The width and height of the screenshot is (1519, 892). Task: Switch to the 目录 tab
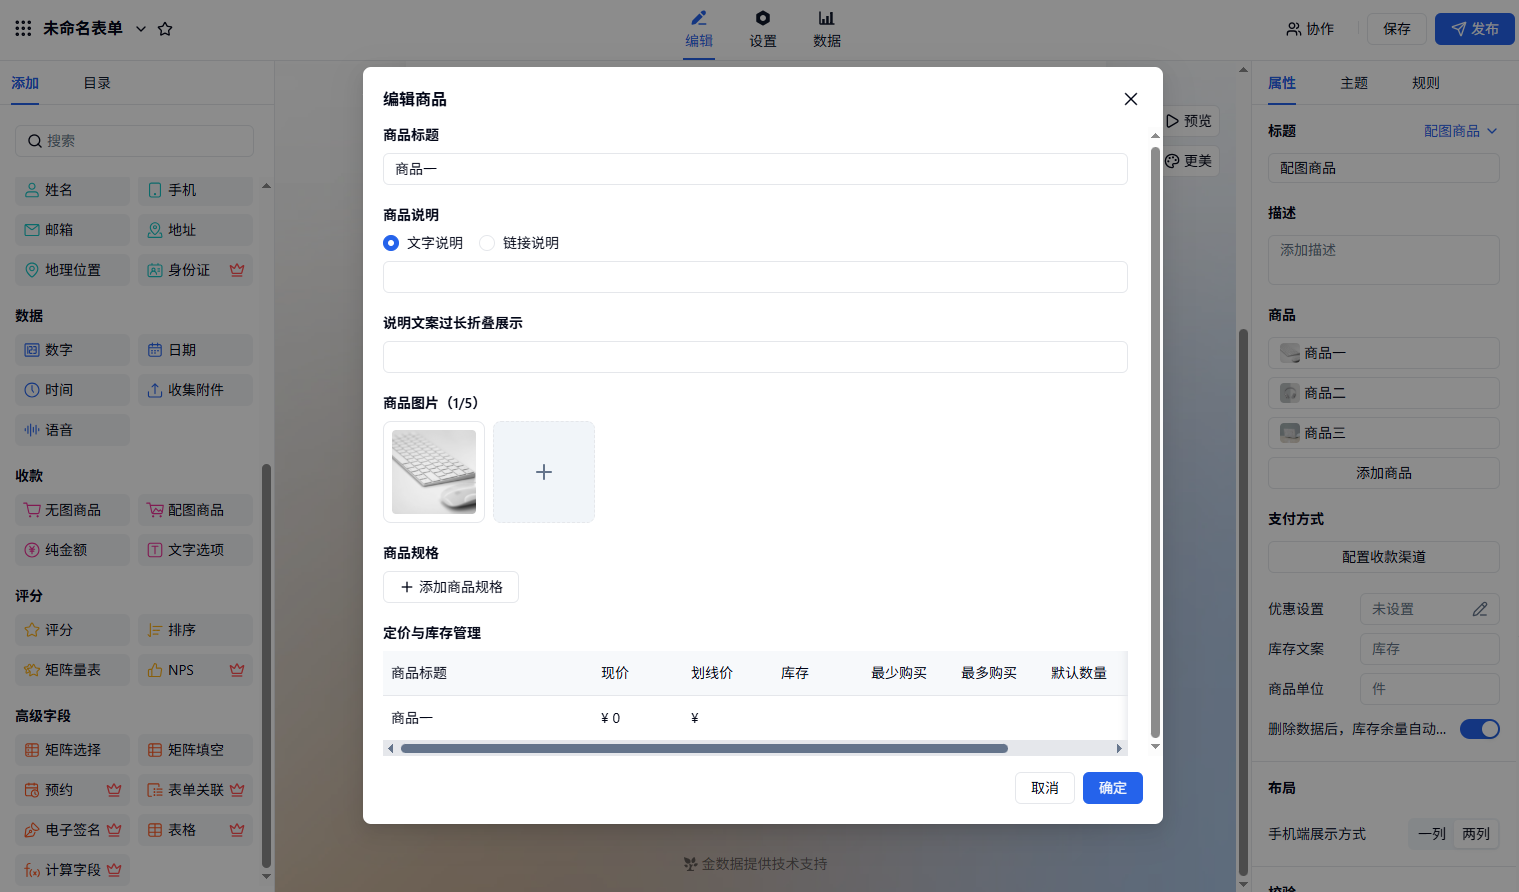97,83
